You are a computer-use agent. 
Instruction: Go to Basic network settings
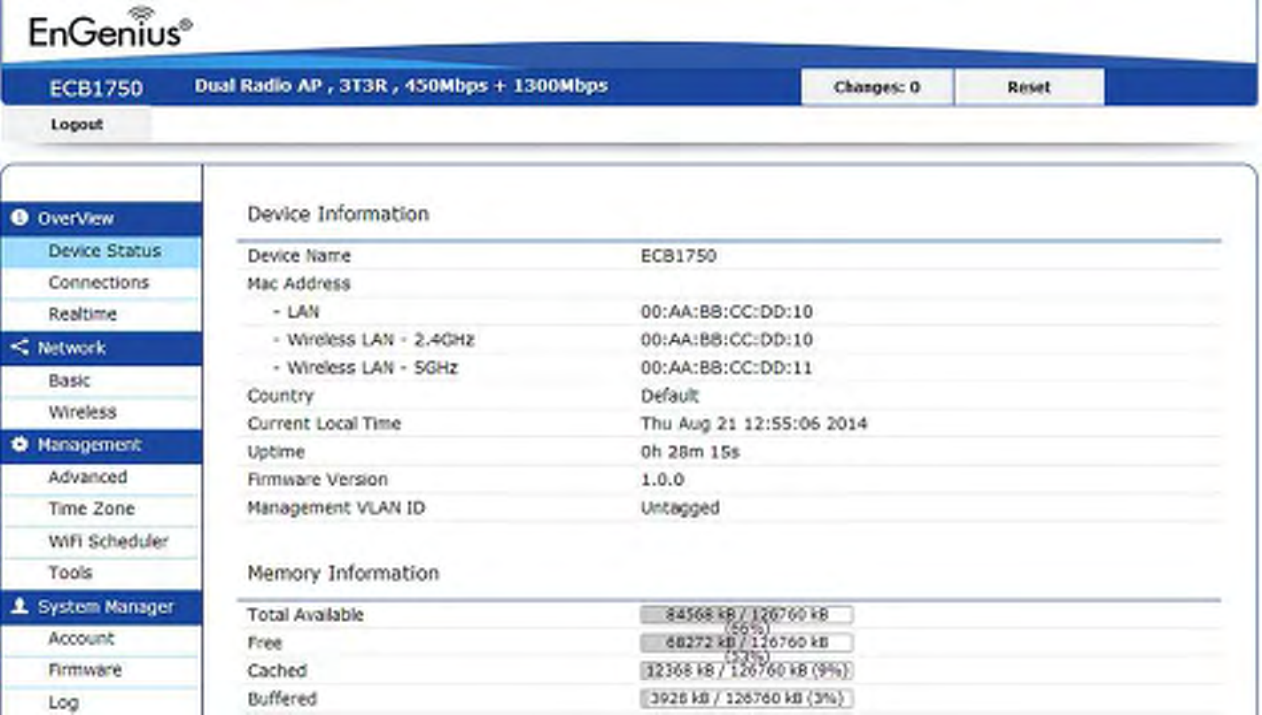pos(69,381)
